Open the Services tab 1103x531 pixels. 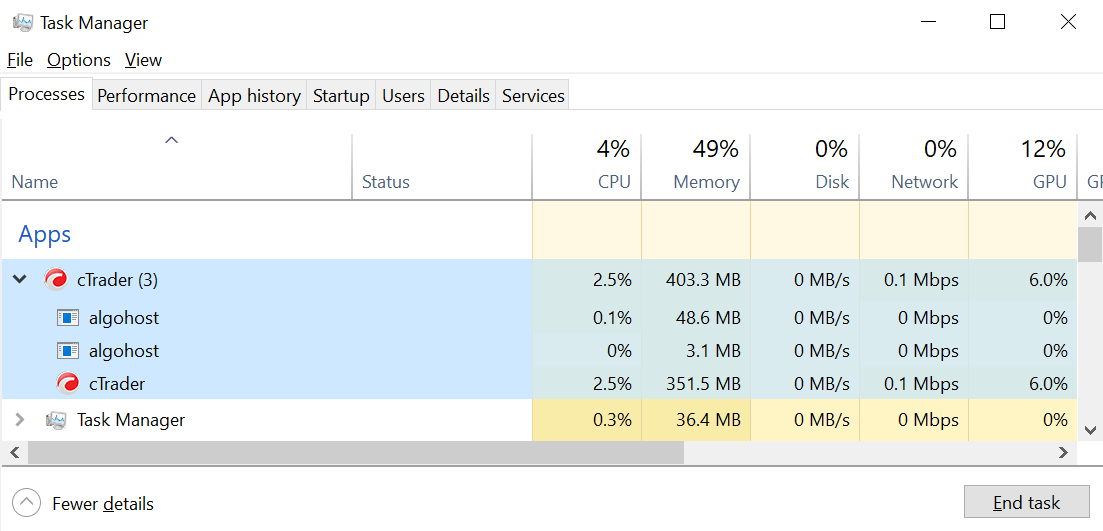(533, 96)
